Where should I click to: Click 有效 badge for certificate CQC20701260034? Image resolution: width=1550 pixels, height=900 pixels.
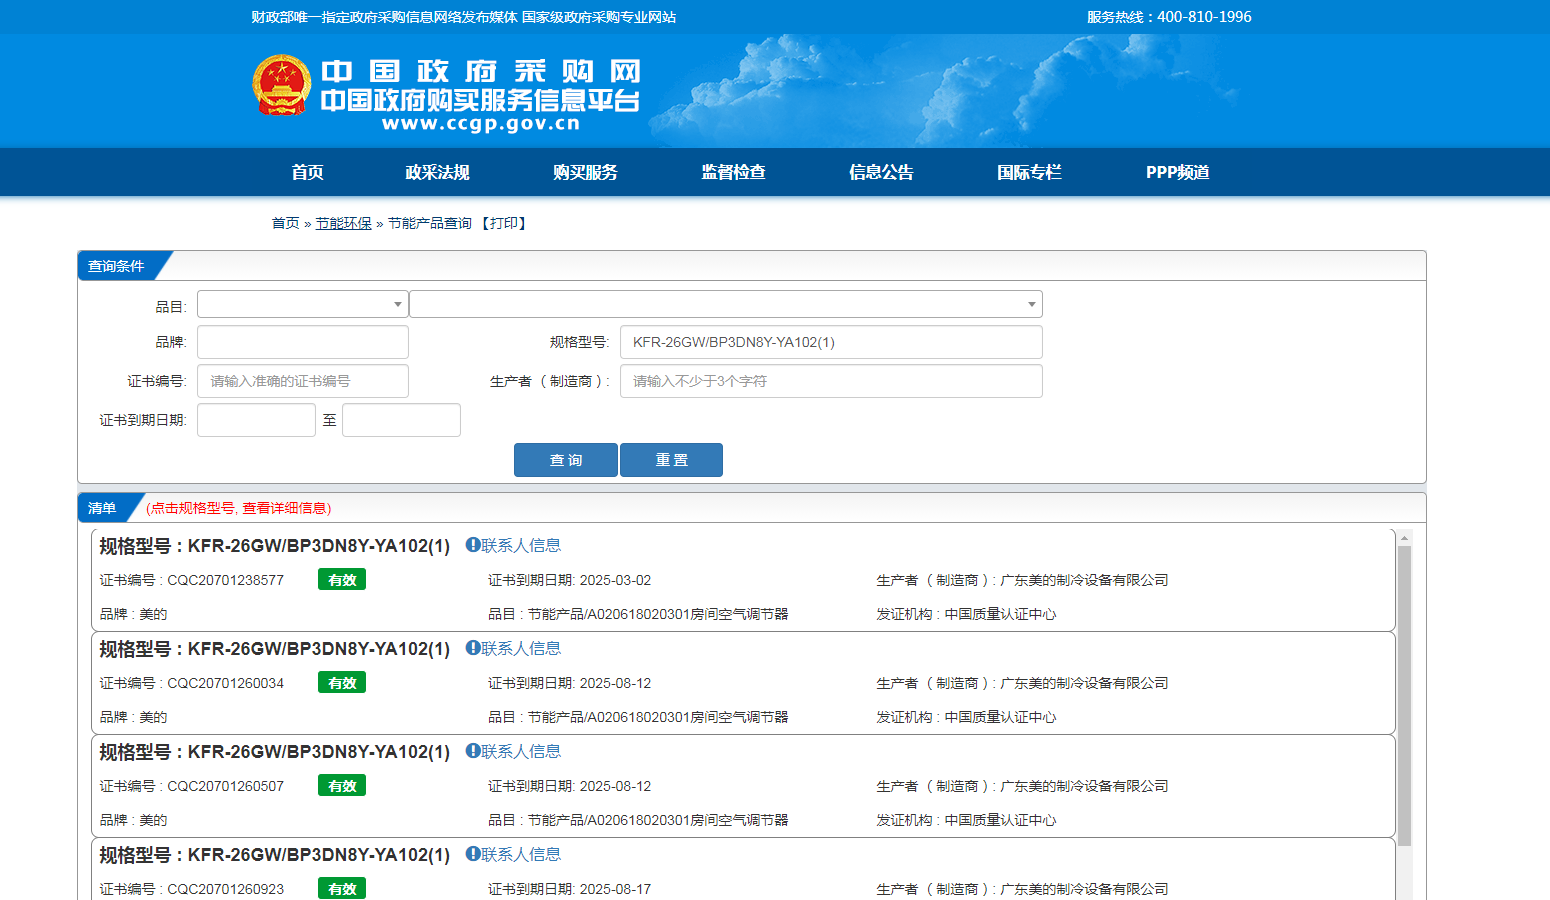click(342, 682)
